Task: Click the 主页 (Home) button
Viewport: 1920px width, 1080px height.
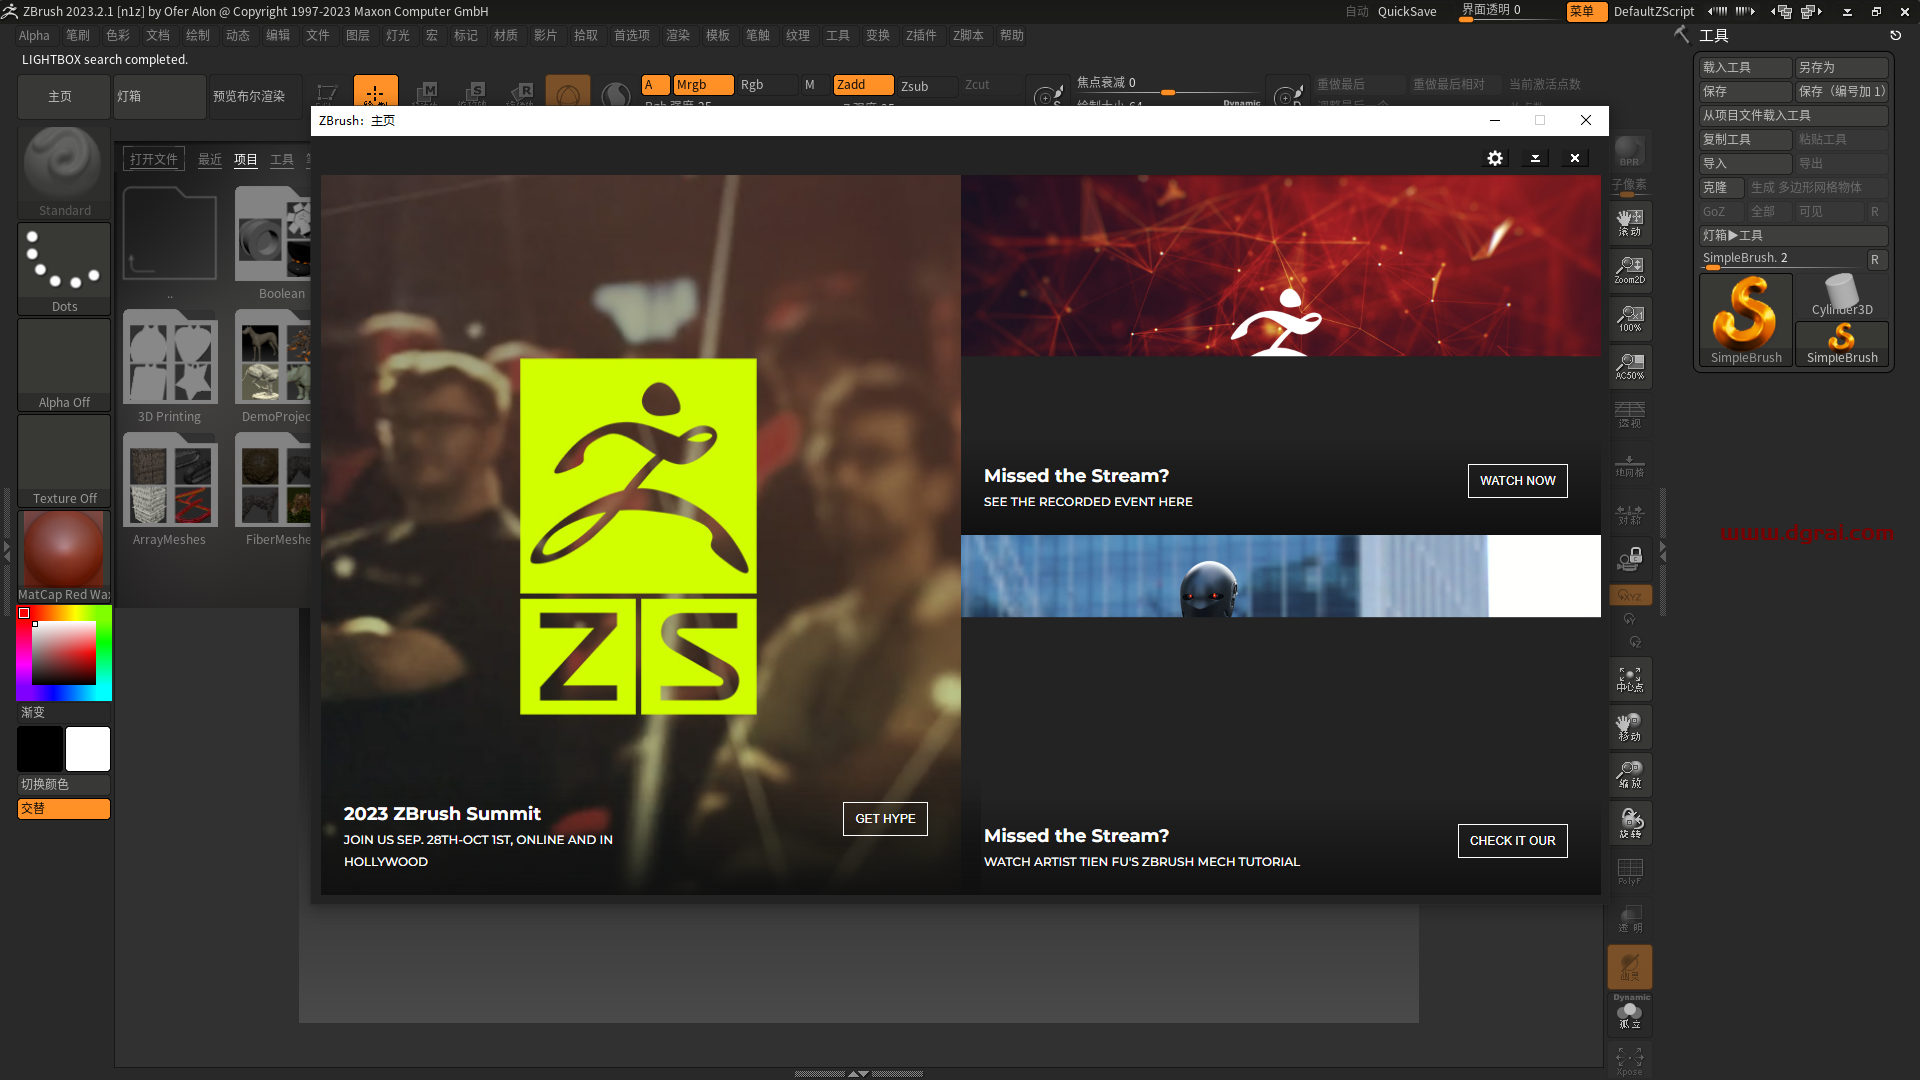Action: tap(63, 97)
